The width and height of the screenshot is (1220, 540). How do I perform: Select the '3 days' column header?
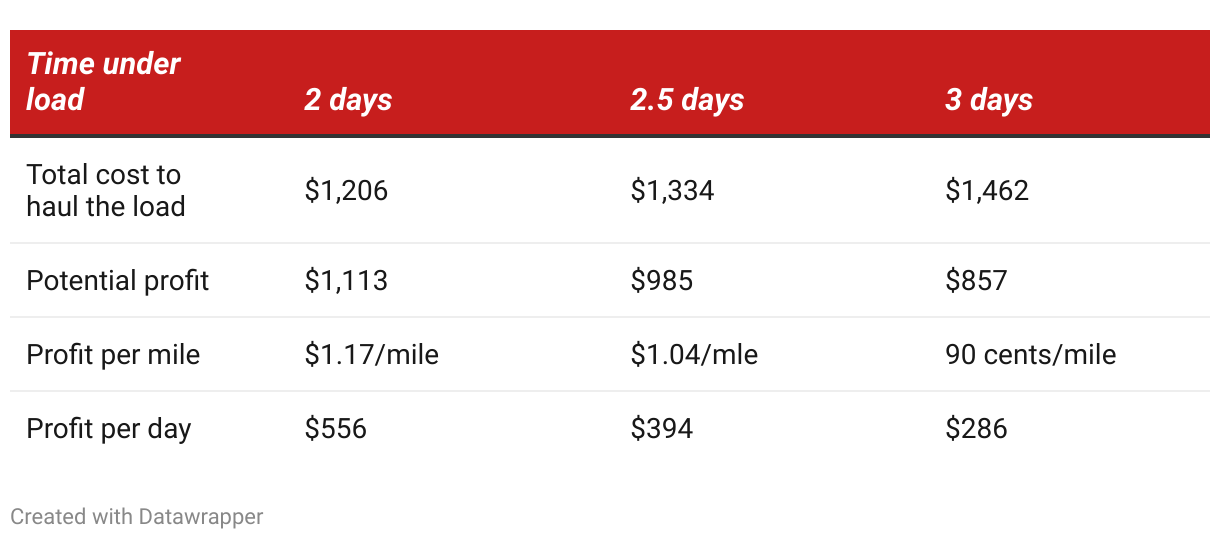(989, 100)
